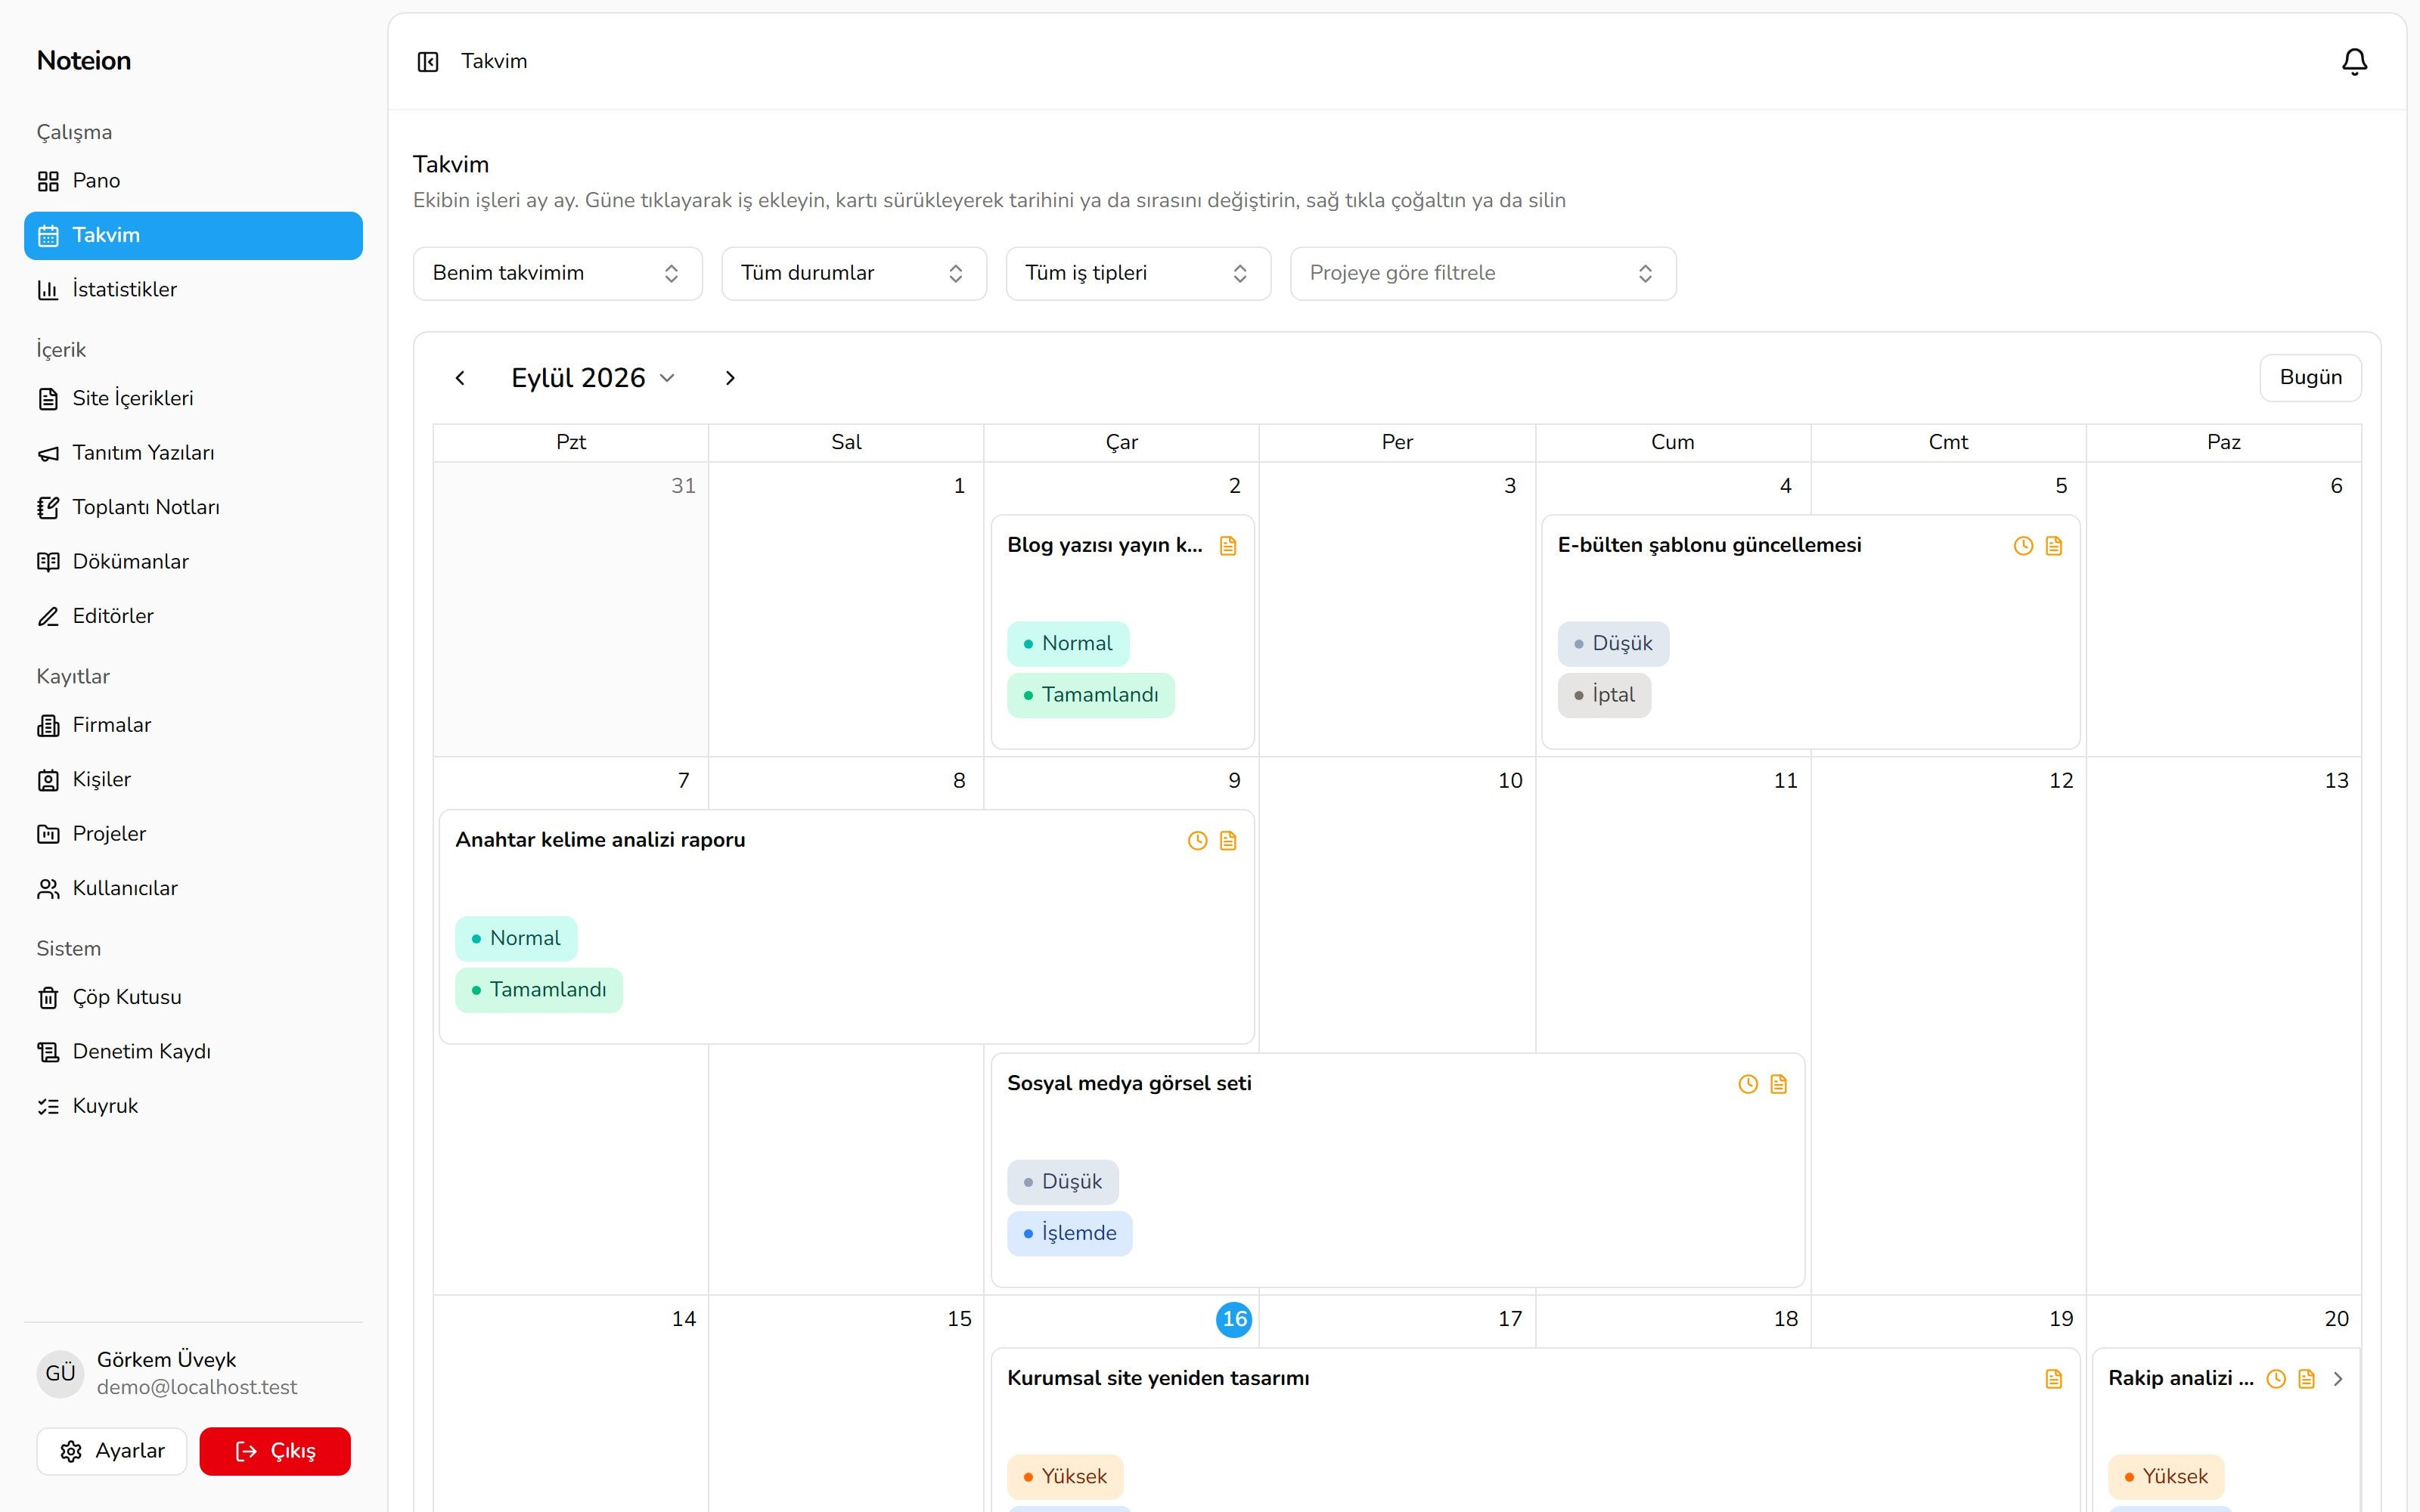Open Denetim Kaydı in the sidebar

tap(193, 1052)
